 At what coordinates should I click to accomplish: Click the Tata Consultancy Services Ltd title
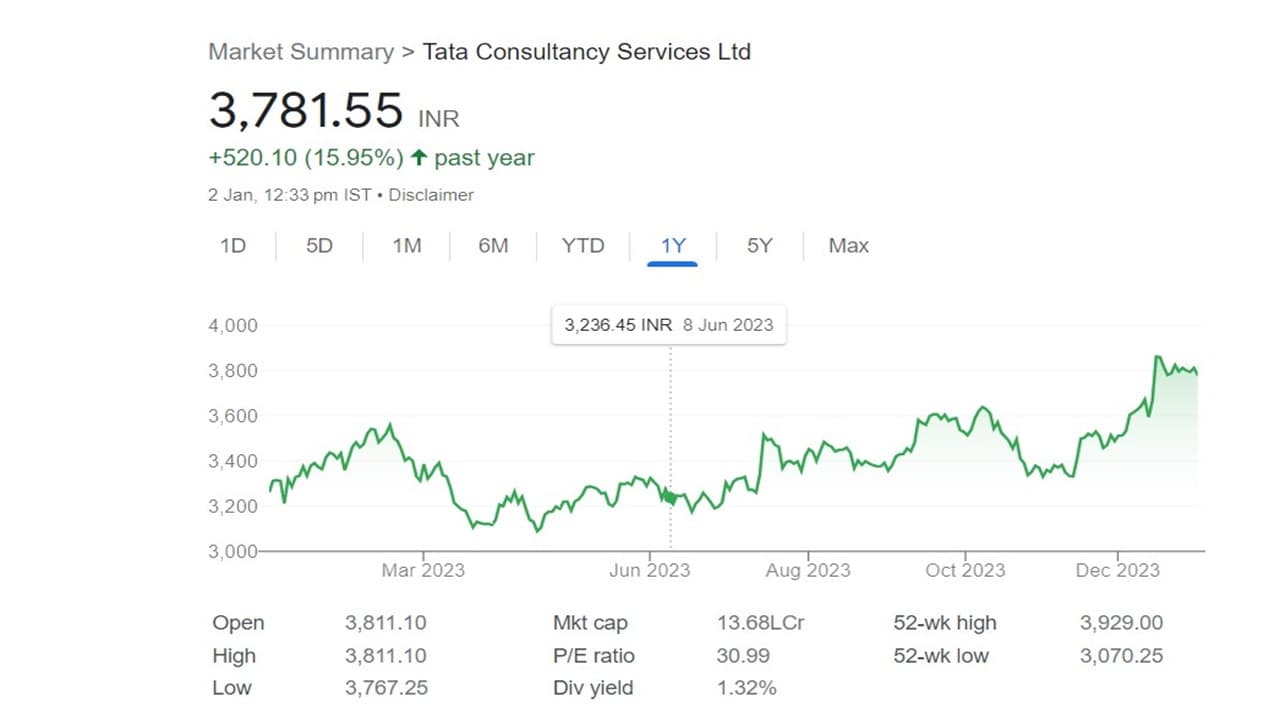point(587,52)
